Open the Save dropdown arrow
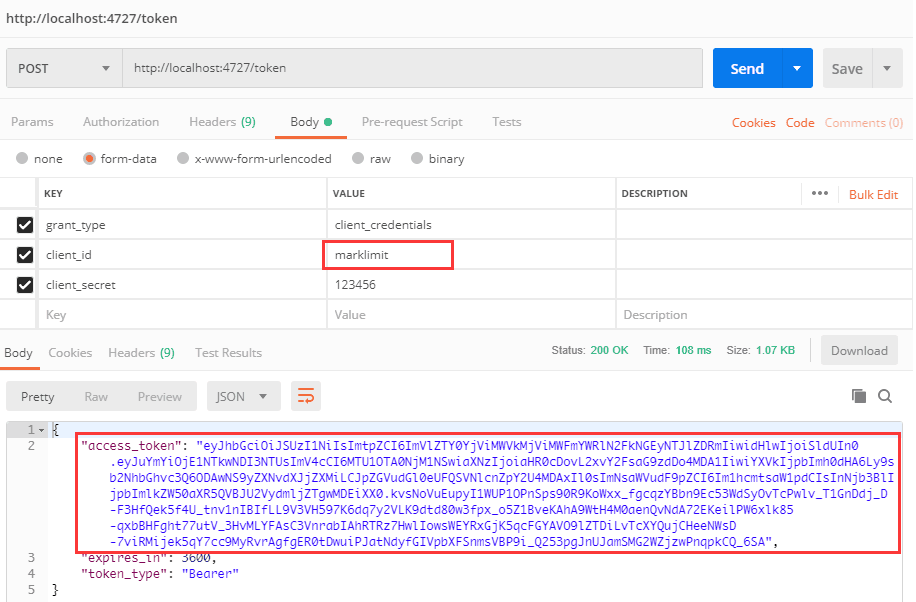Image resolution: width=916 pixels, height=602 pixels. pyautogui.click(x=887, y=68)
